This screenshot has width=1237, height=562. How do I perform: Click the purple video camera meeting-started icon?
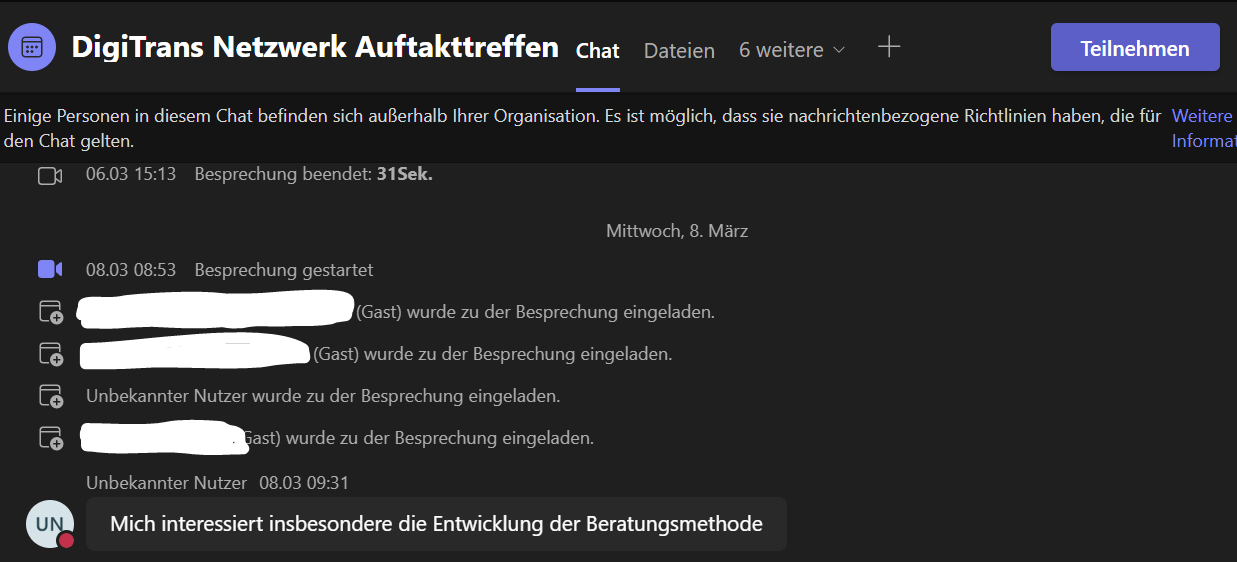tap(50, 269)
